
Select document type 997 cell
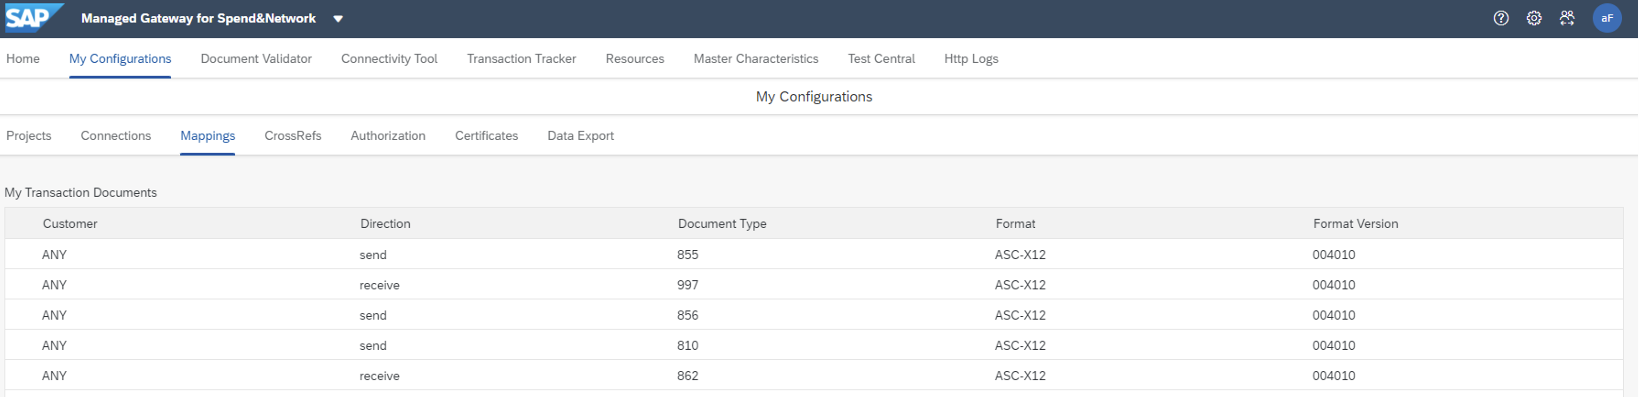[688, 285]
